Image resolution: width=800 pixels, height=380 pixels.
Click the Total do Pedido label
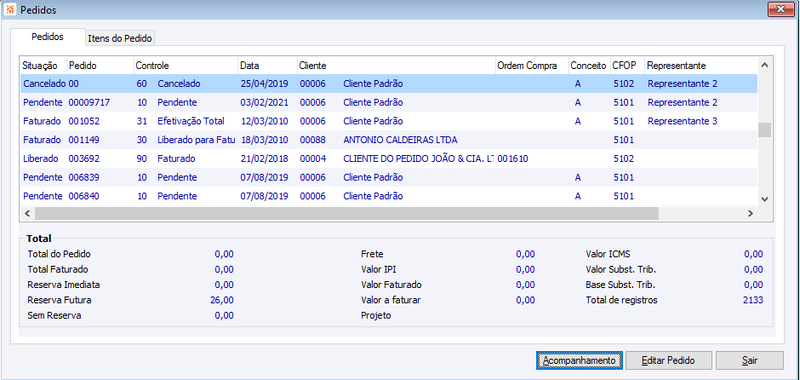click(59, 254)
